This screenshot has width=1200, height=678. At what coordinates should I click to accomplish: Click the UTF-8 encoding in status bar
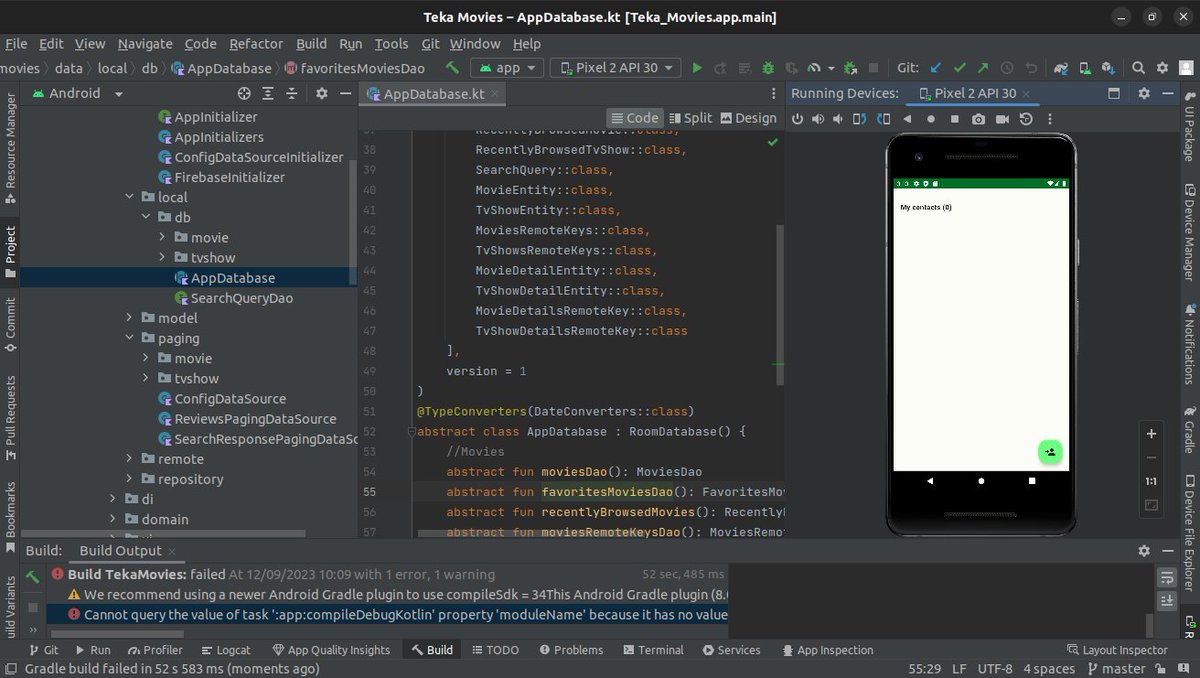(x=995, y=669)
